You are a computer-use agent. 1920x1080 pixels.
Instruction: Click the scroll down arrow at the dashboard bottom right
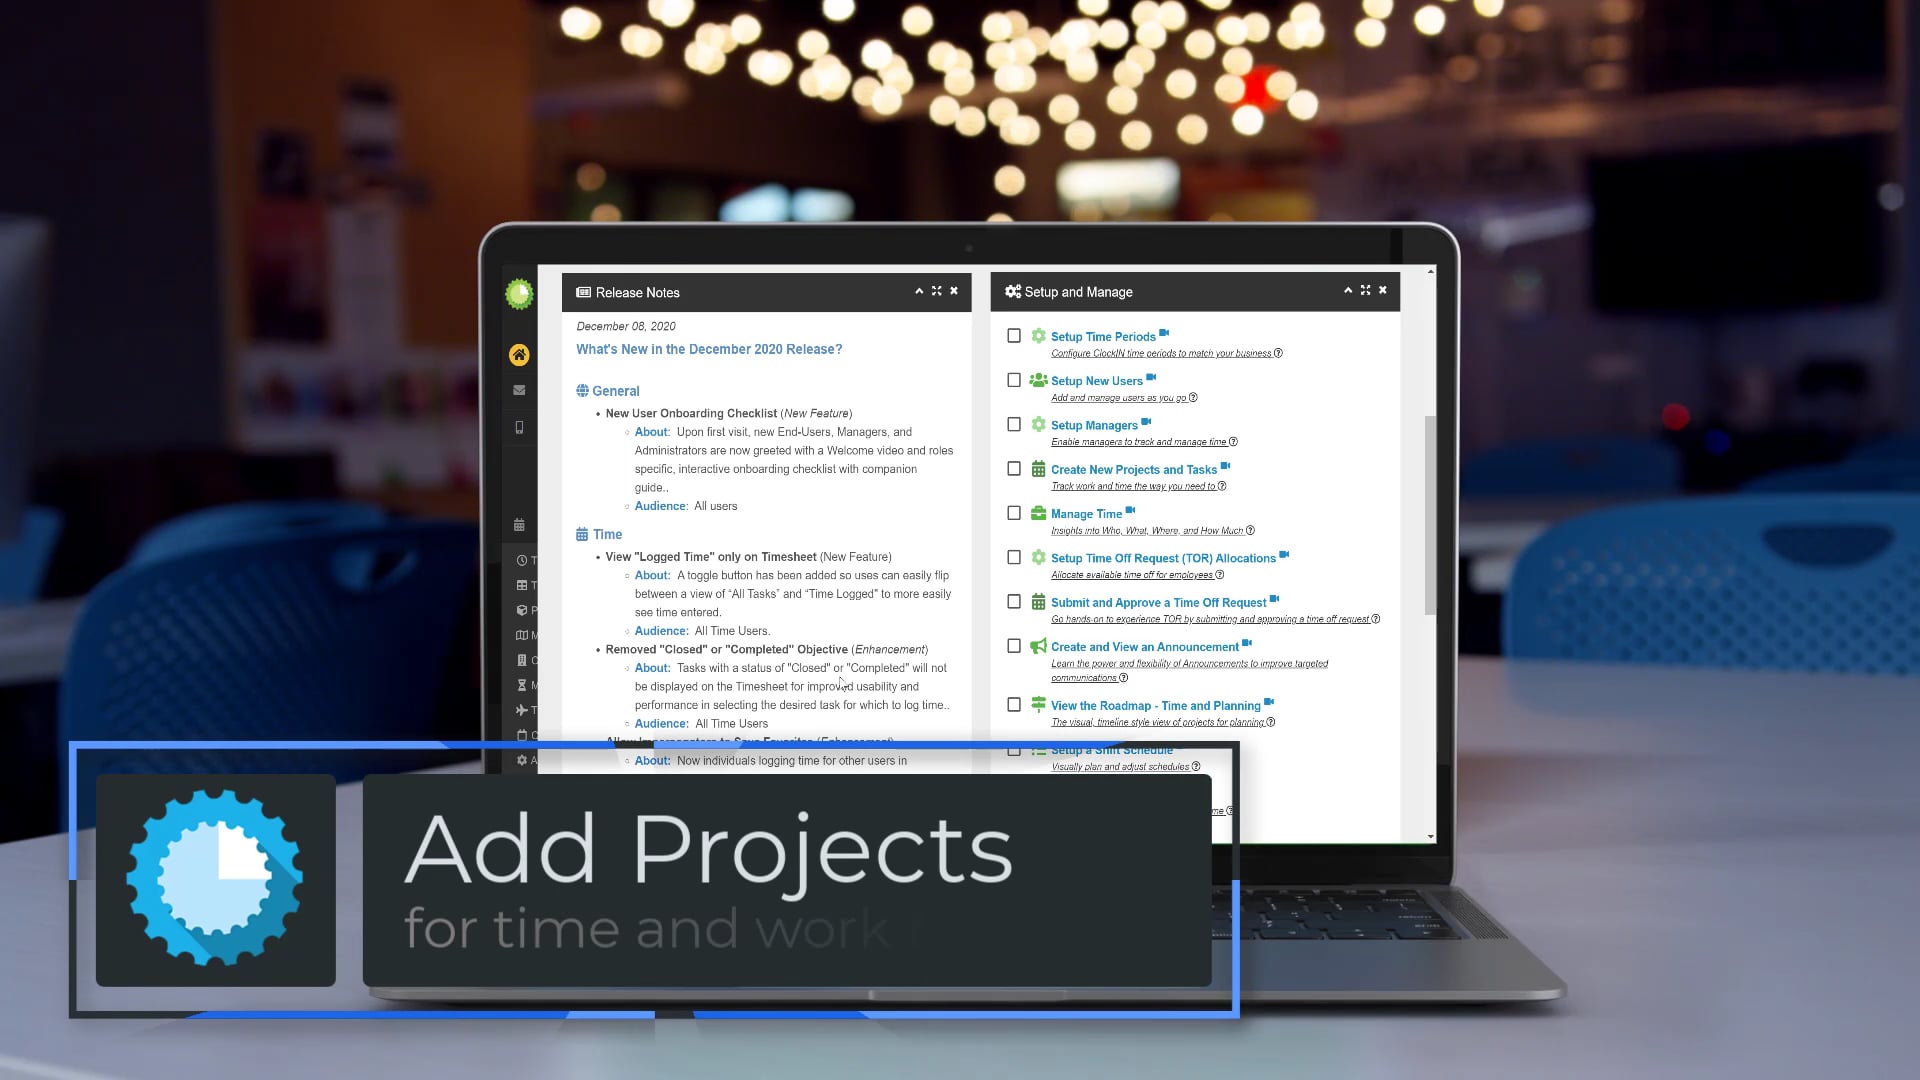tap(1430, 837)
